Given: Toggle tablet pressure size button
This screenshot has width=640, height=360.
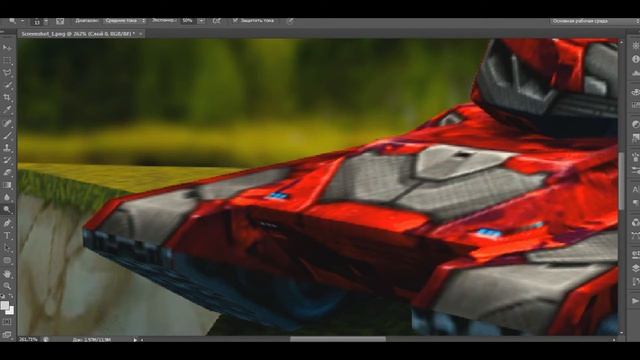Looking at the screenshot, I should 290,21.
